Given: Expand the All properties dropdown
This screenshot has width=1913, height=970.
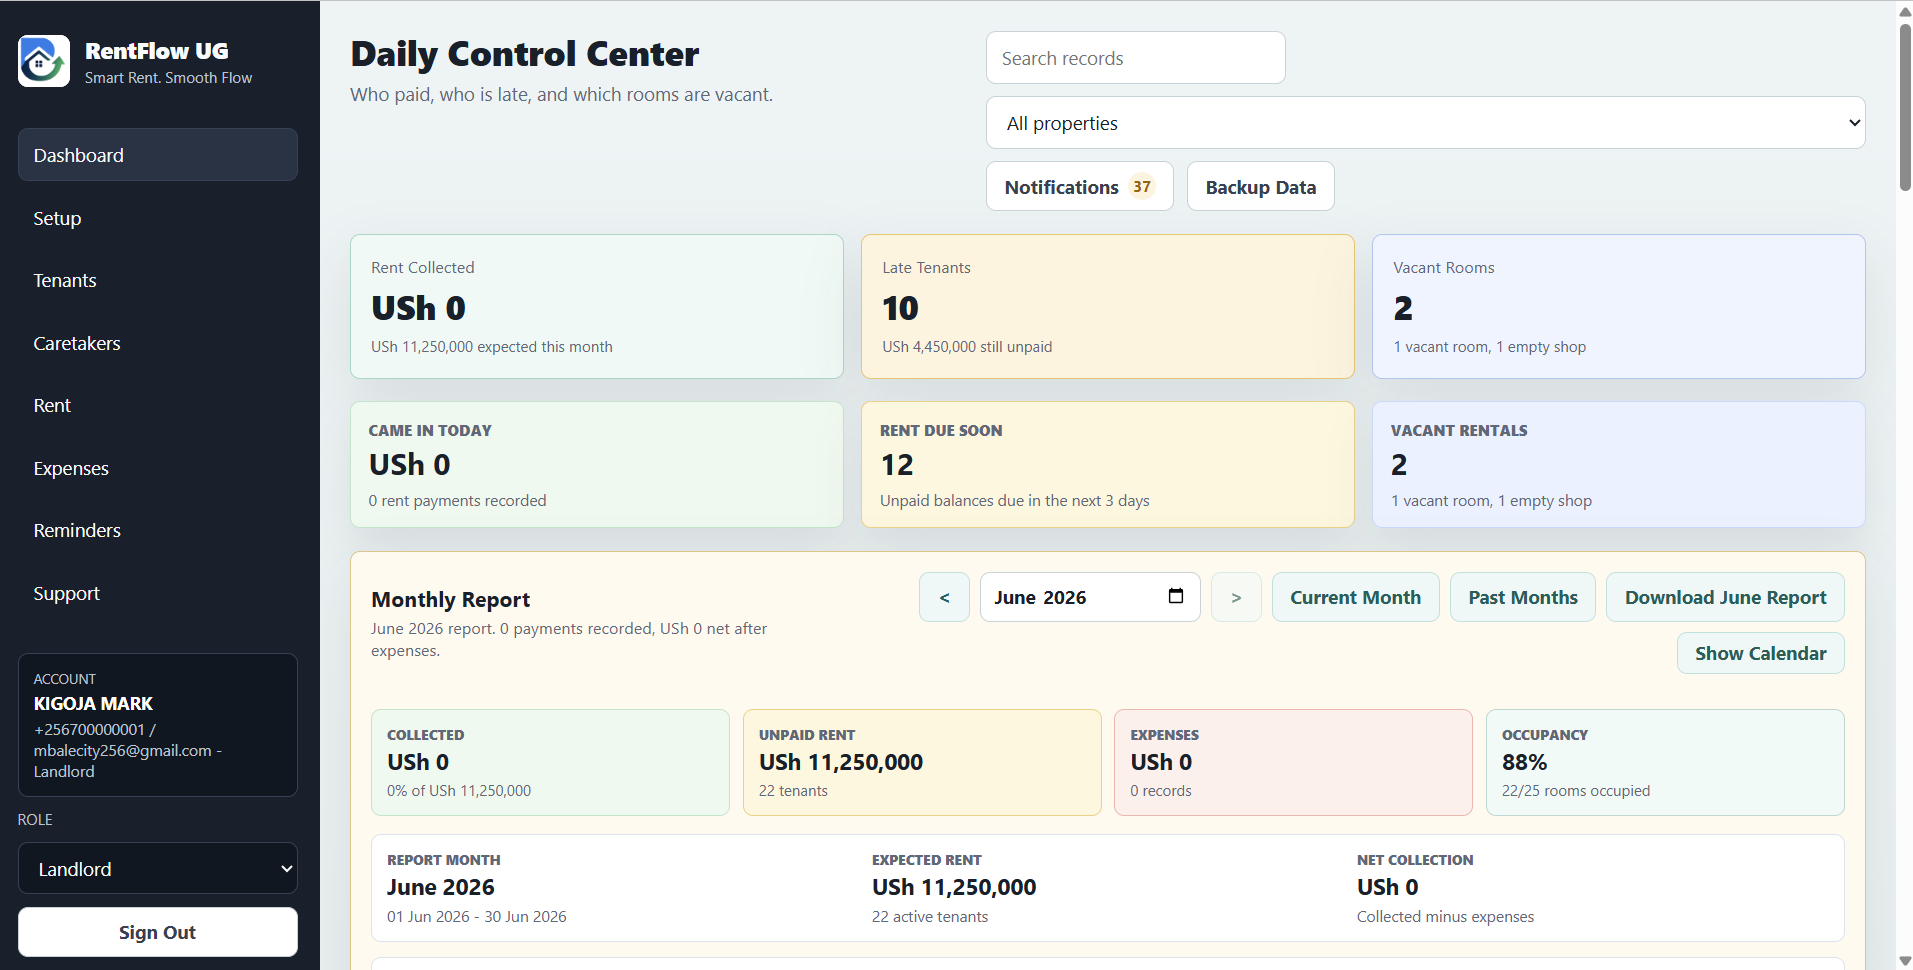Looking at the screenshot, I should coord(1425,123).
